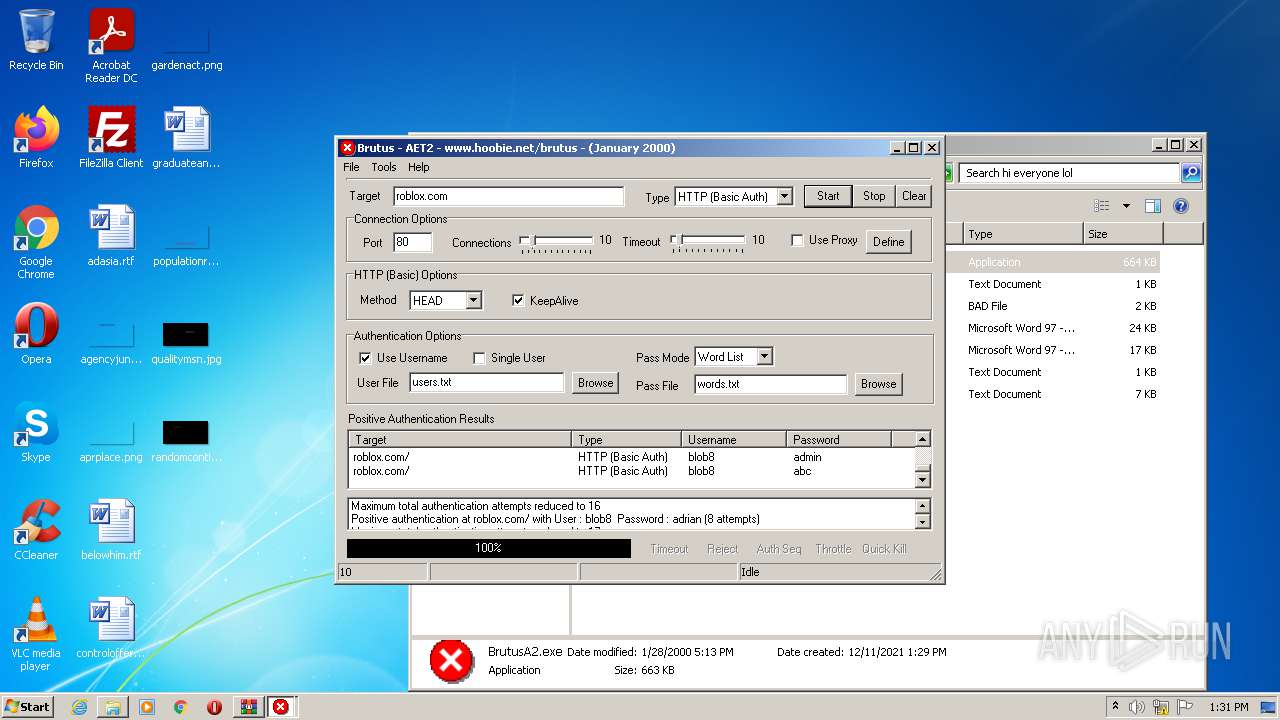Open the Brutus Tools menu

click(384, 167)
